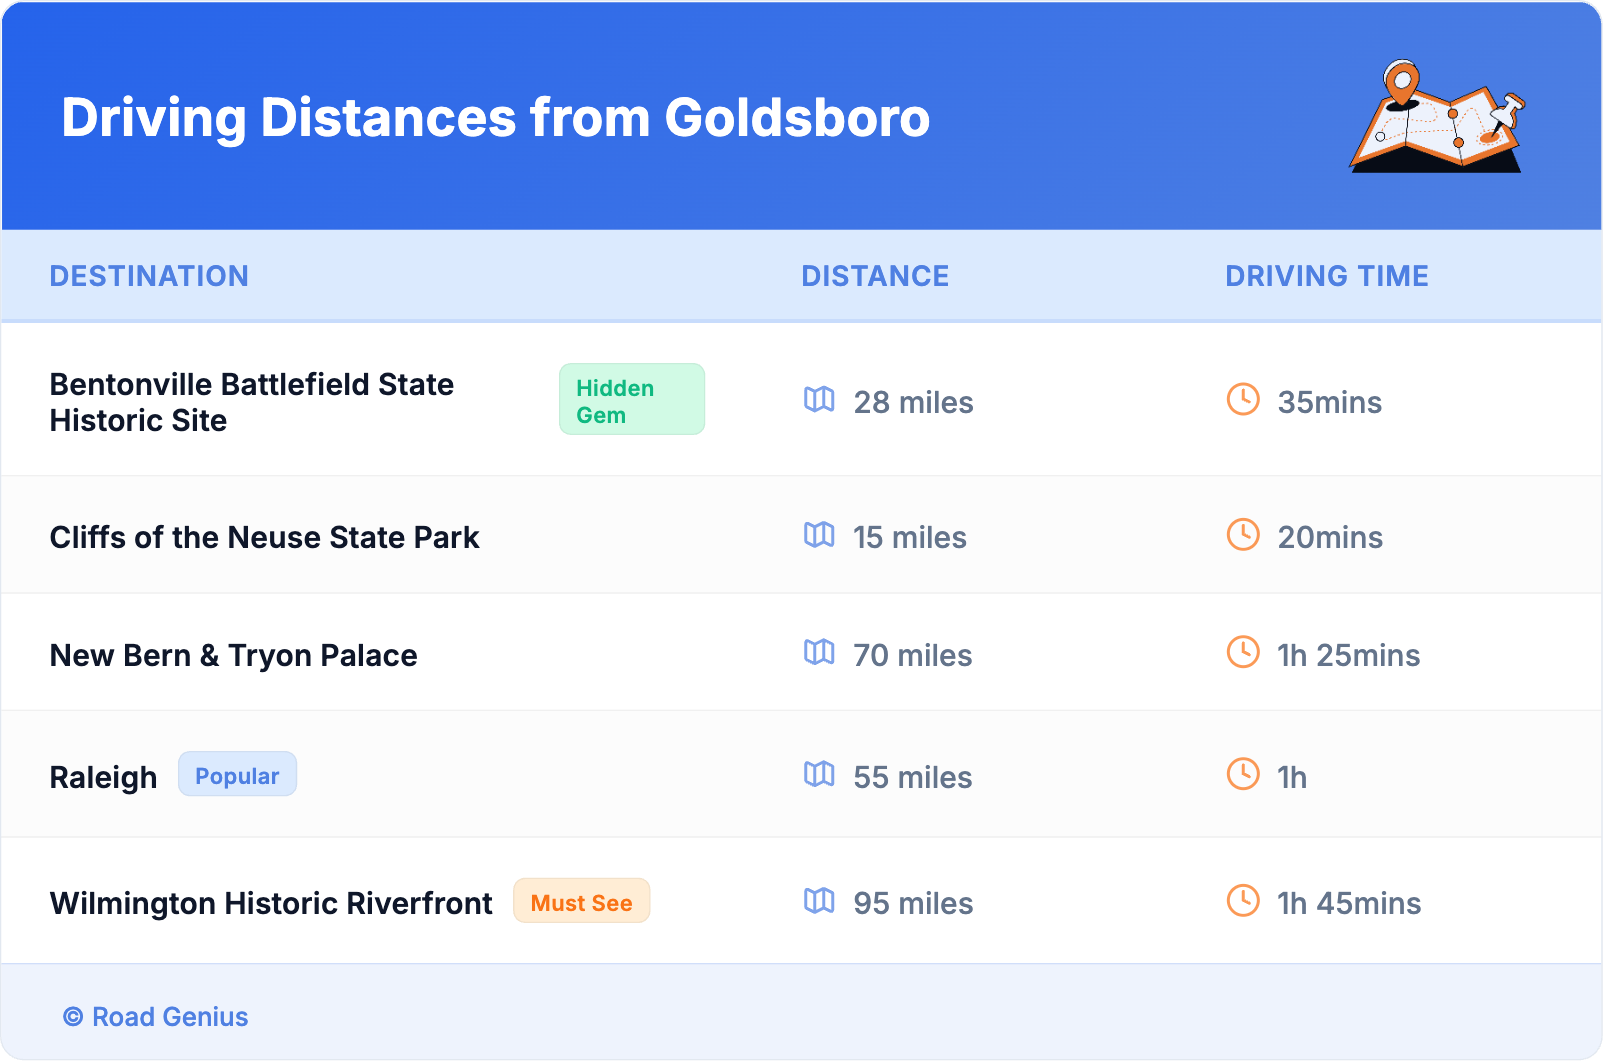Click the Must See badge

click(x=581, y=902)
